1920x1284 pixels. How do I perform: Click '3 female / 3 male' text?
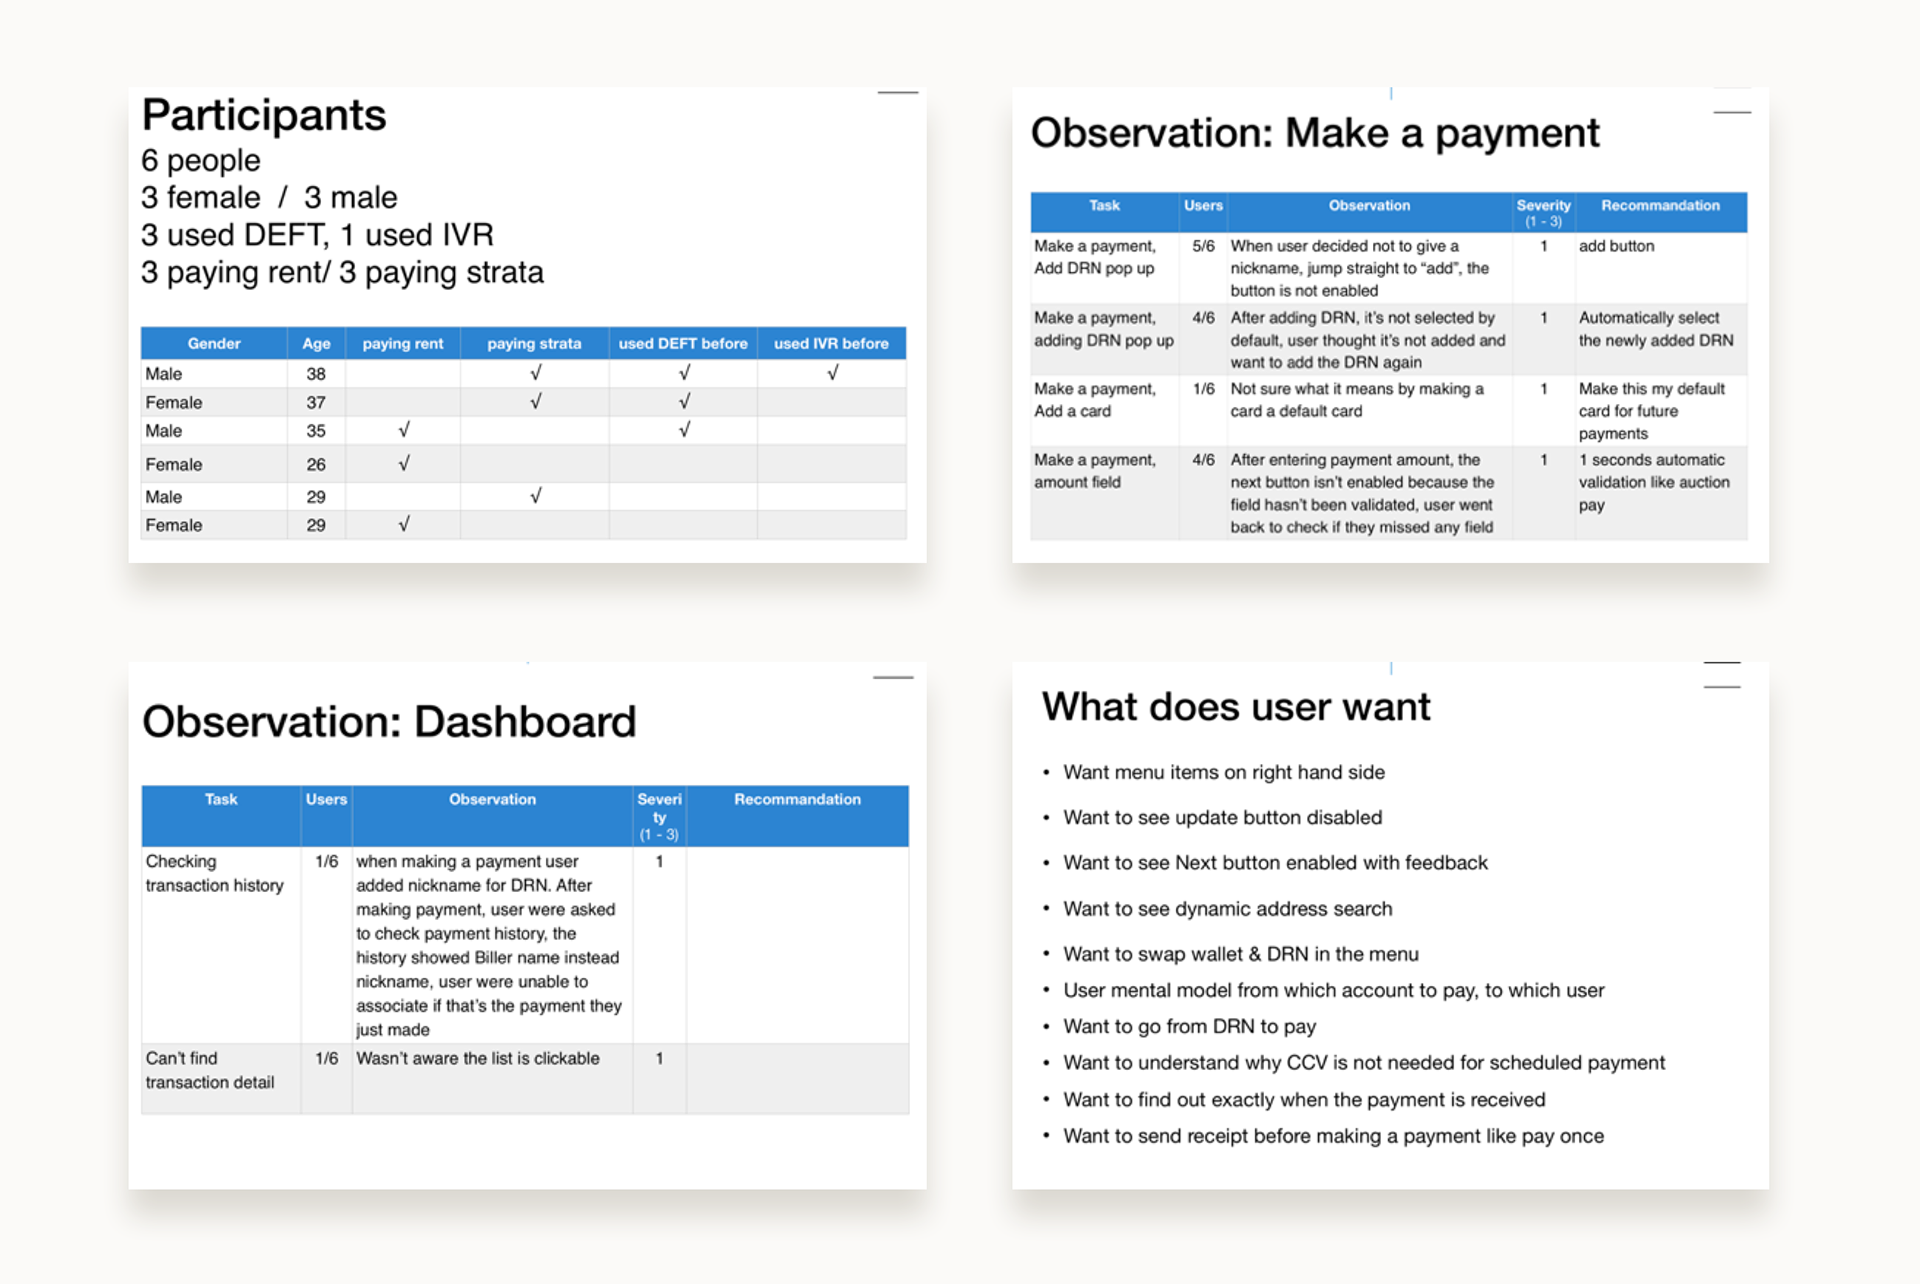click(269, 197)
